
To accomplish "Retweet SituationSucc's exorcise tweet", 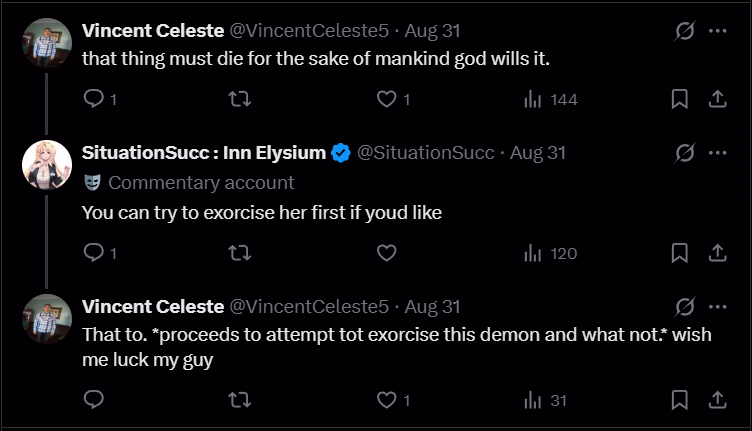I will [240, 253].
